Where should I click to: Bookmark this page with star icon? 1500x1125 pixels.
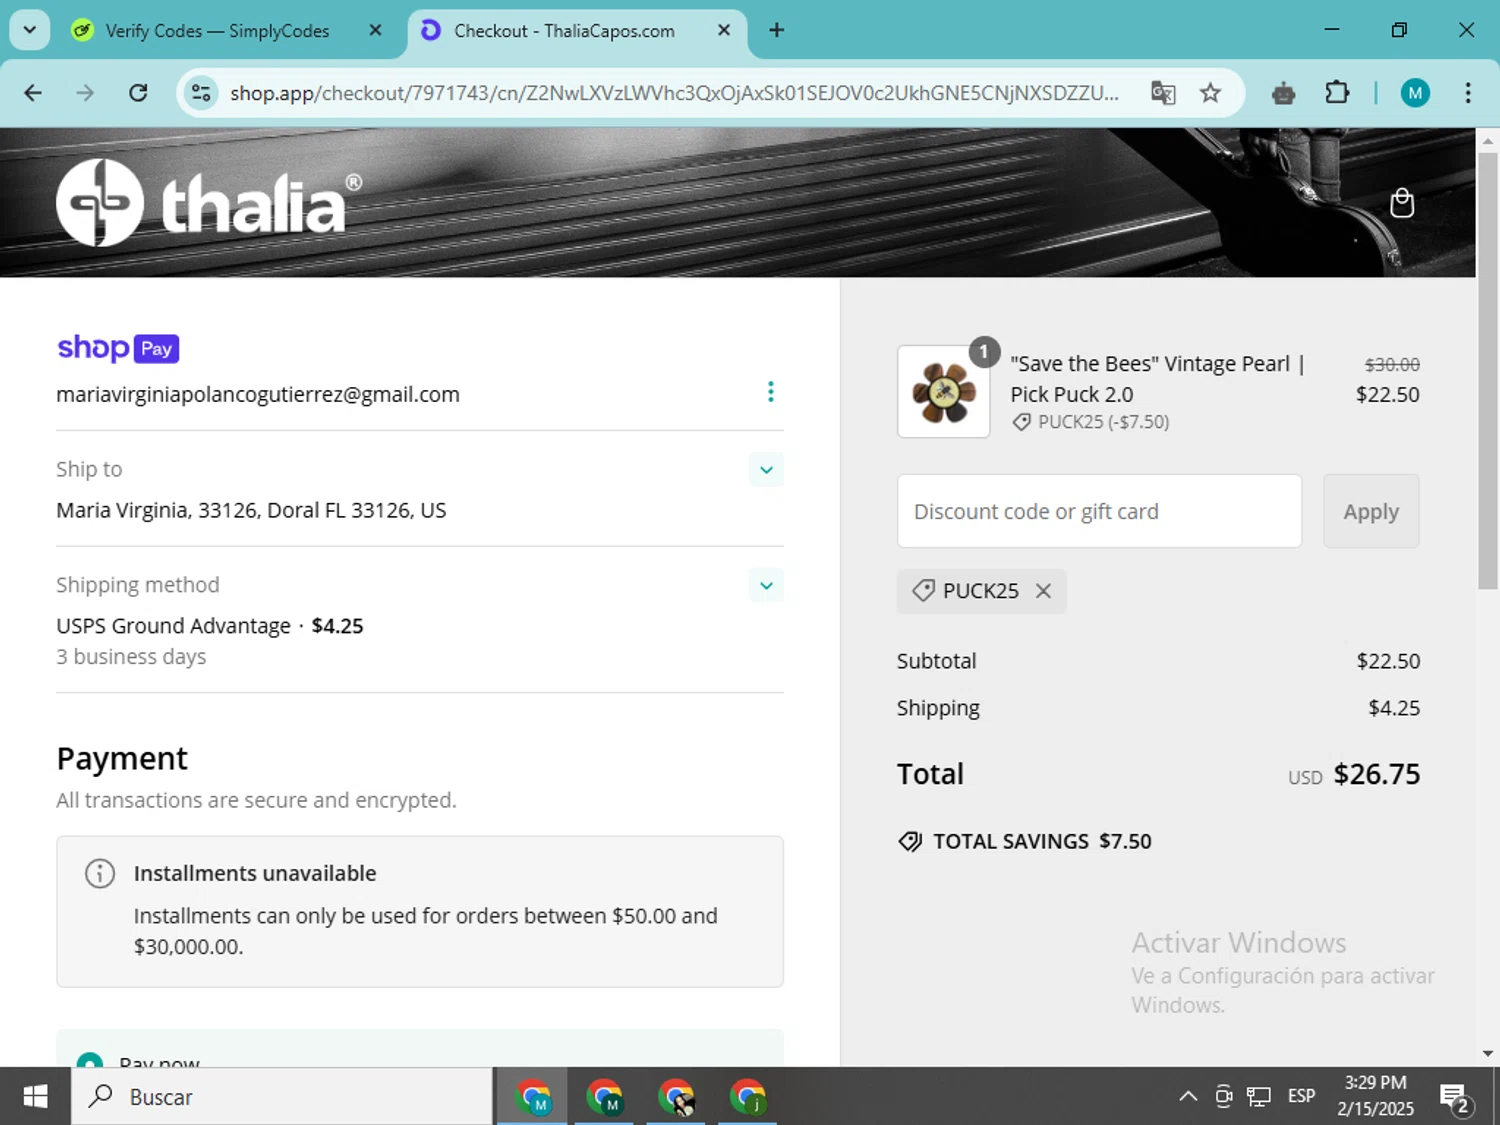[1210, 93]
